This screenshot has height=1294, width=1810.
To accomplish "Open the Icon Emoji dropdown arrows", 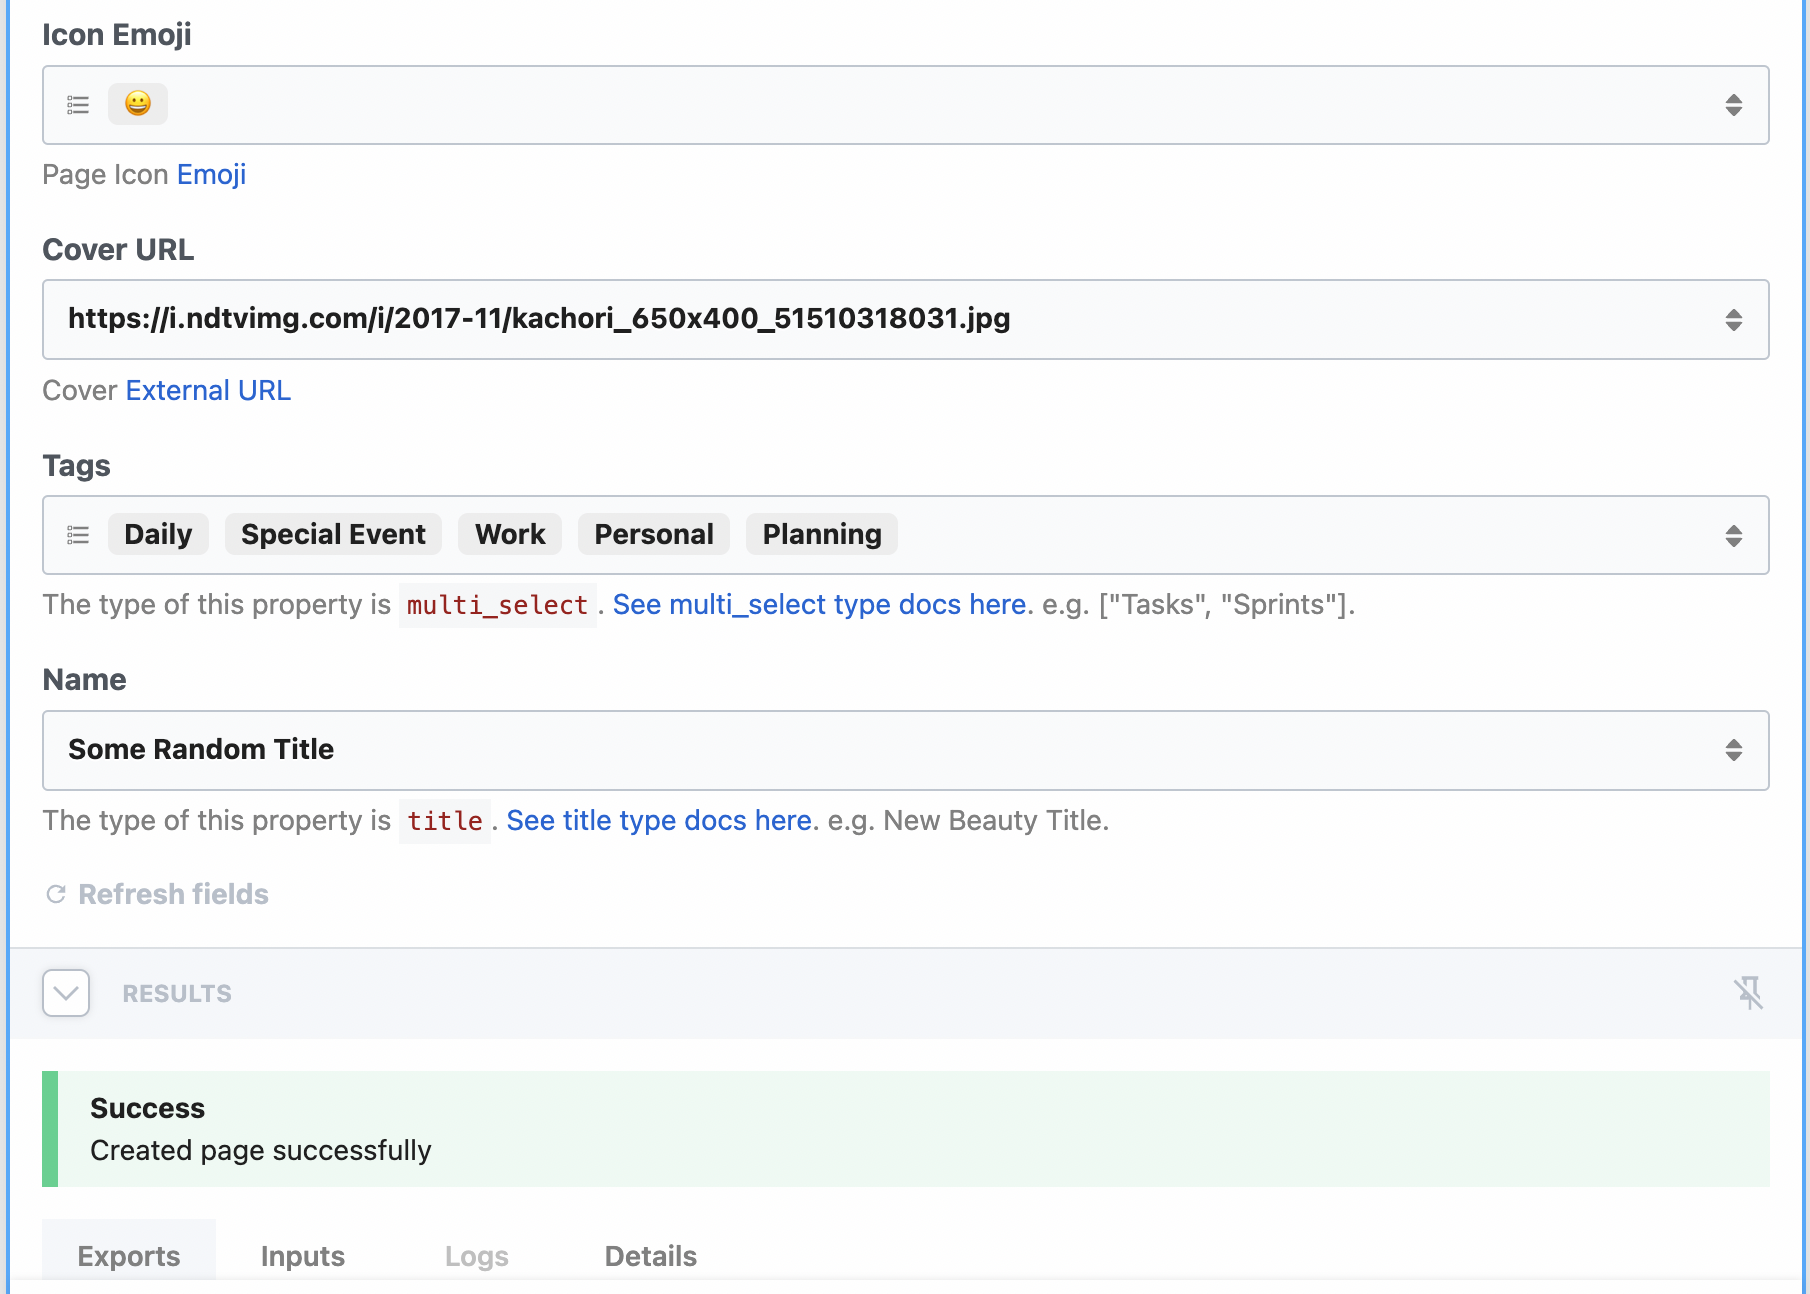I will pyautogui.click(x=1734, y=105).
